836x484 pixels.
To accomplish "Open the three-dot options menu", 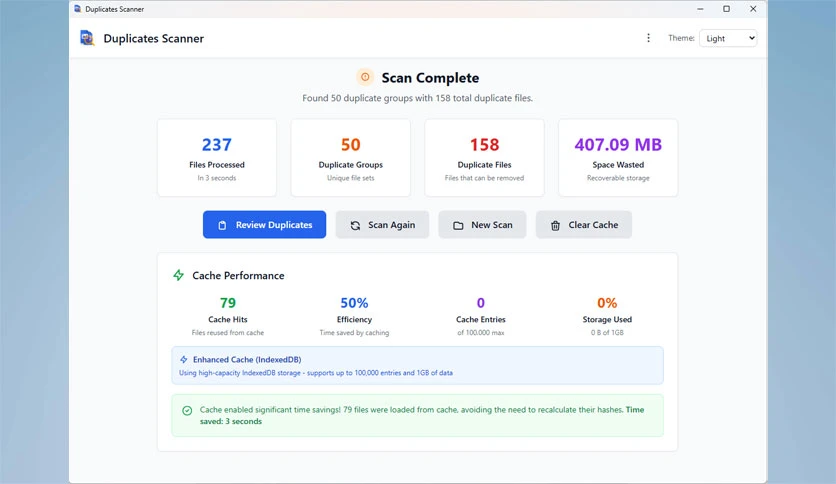I will [x=648, y=38].
